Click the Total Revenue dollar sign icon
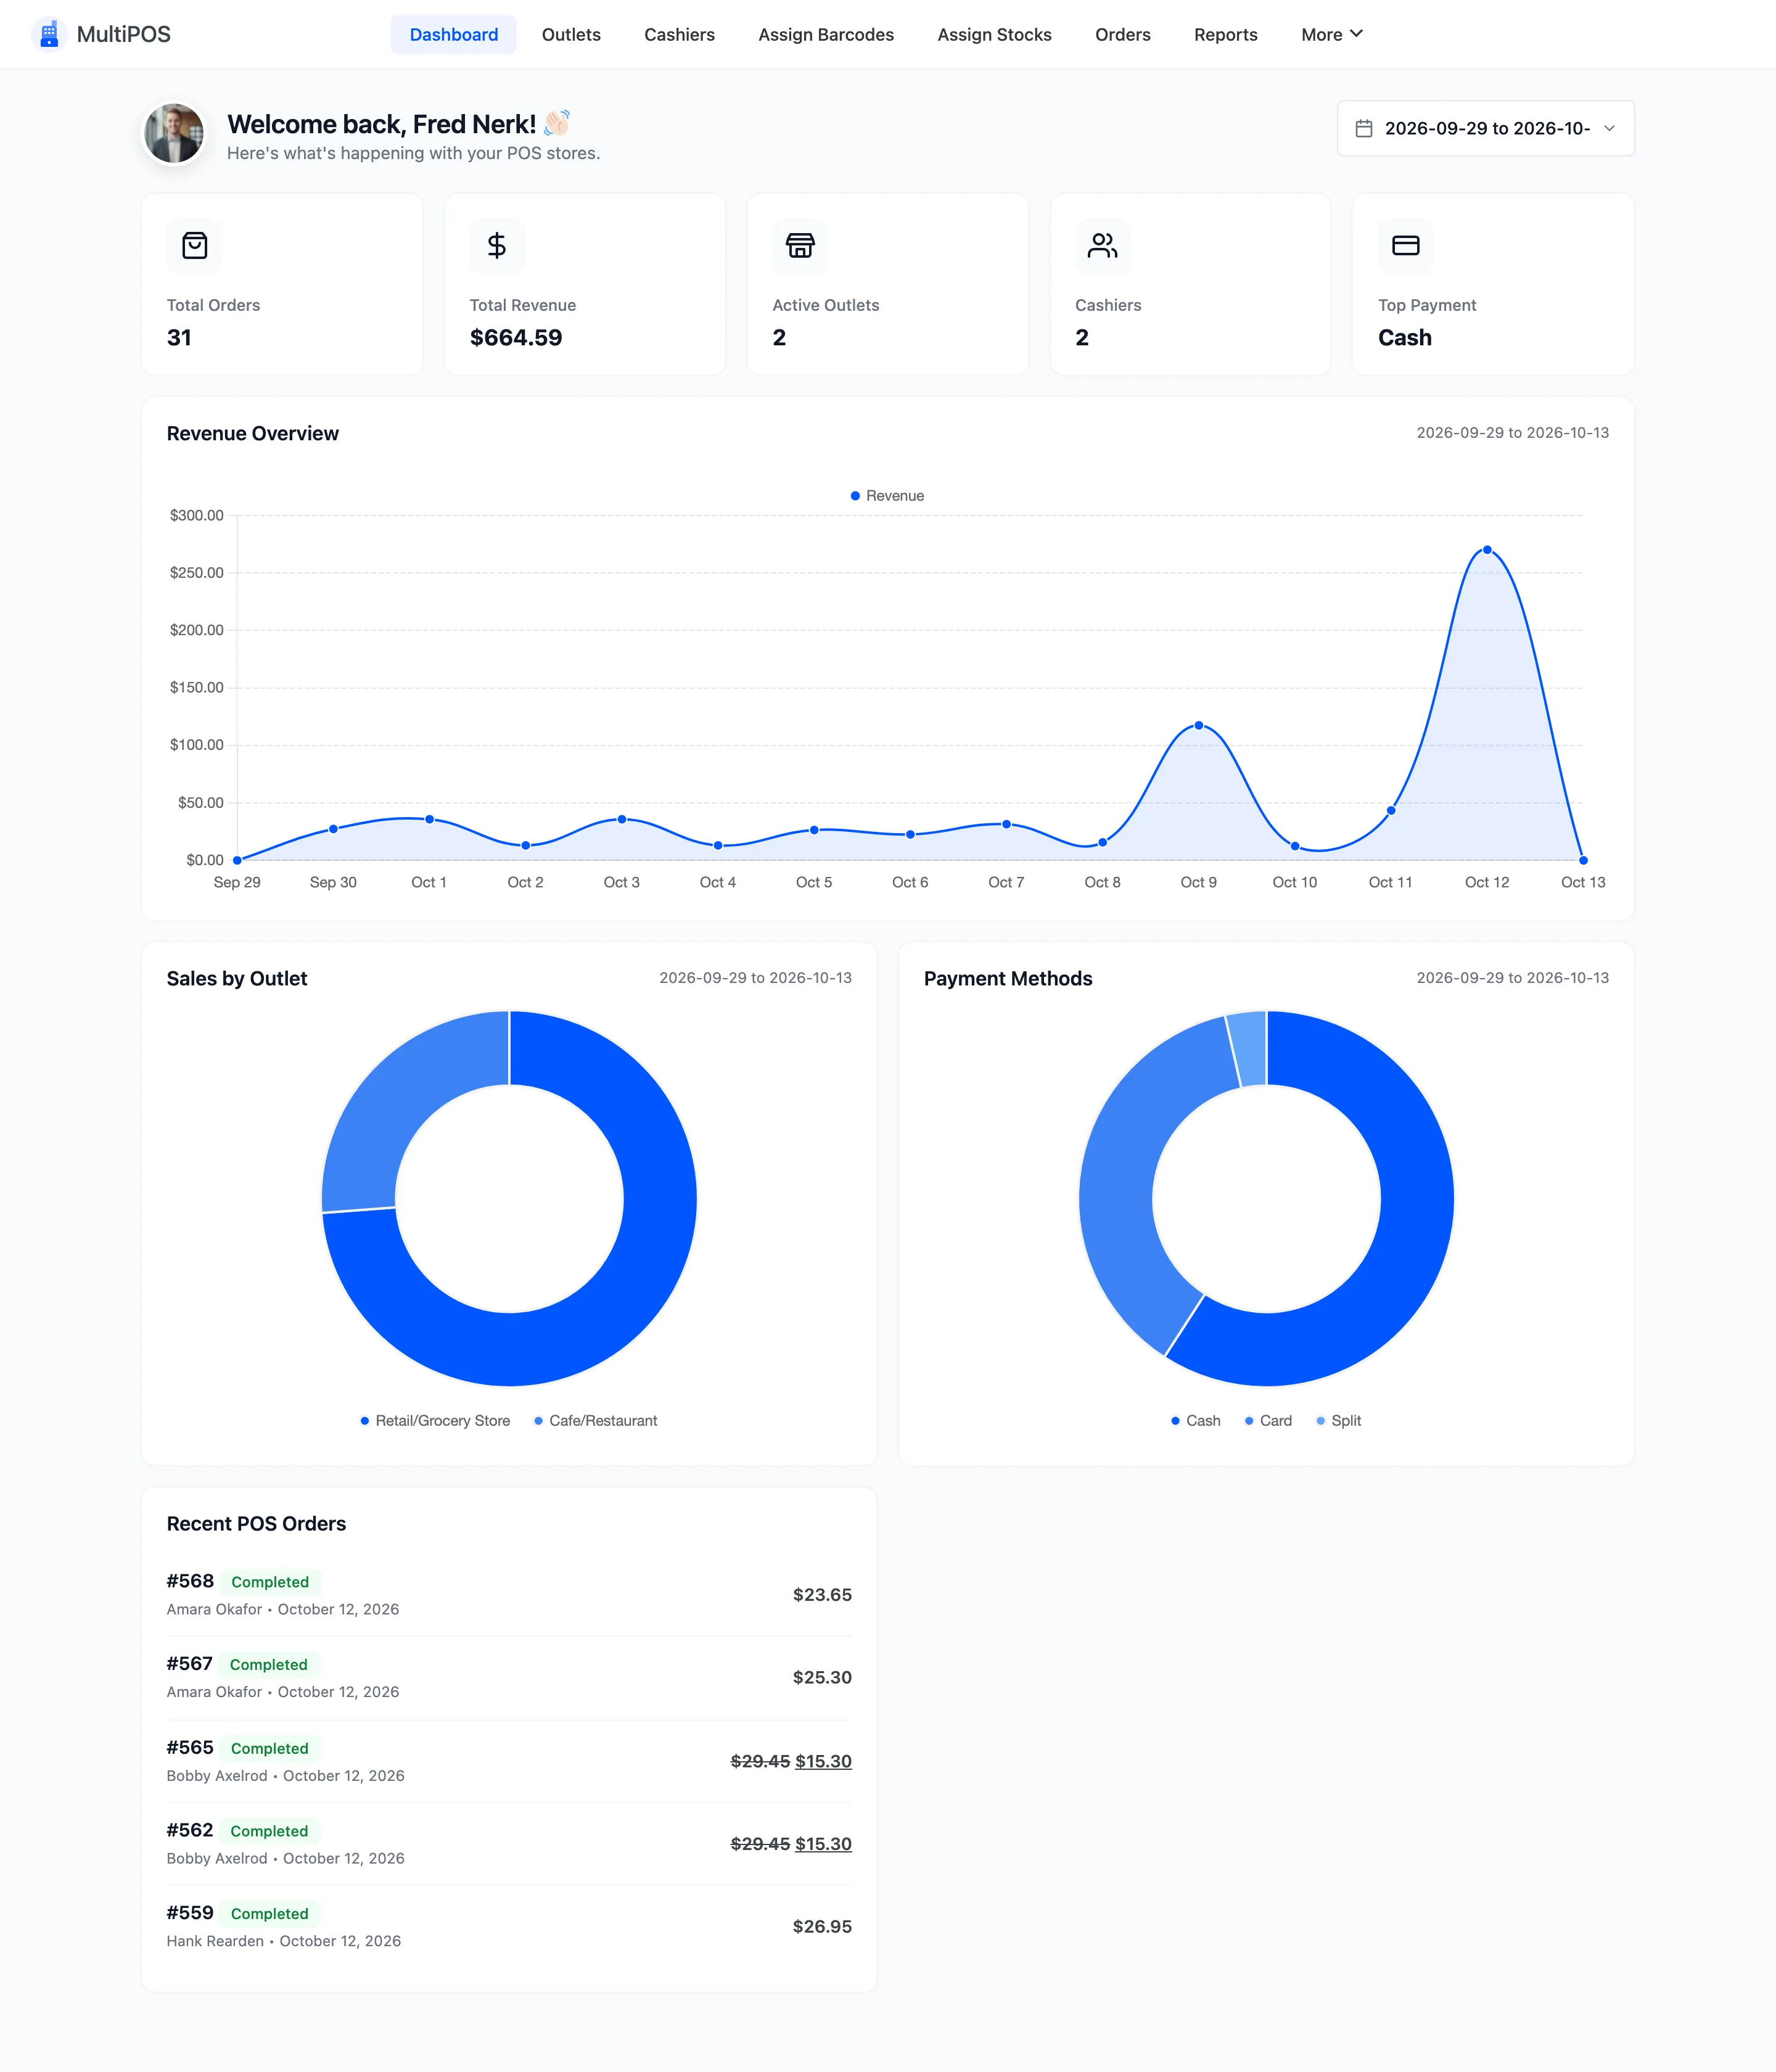The image size is (1776, 2072). [497, 245]
